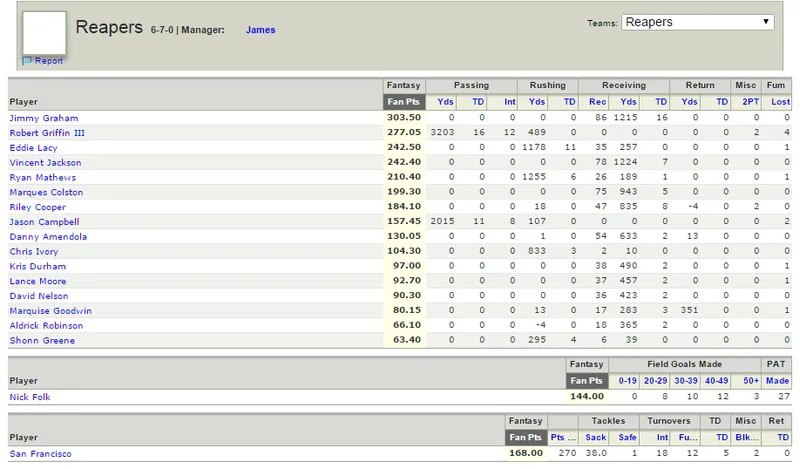Sort by Rushing Yds column
Image resolution: width=800 pixels, height=469 pixels.
point(537,102)
